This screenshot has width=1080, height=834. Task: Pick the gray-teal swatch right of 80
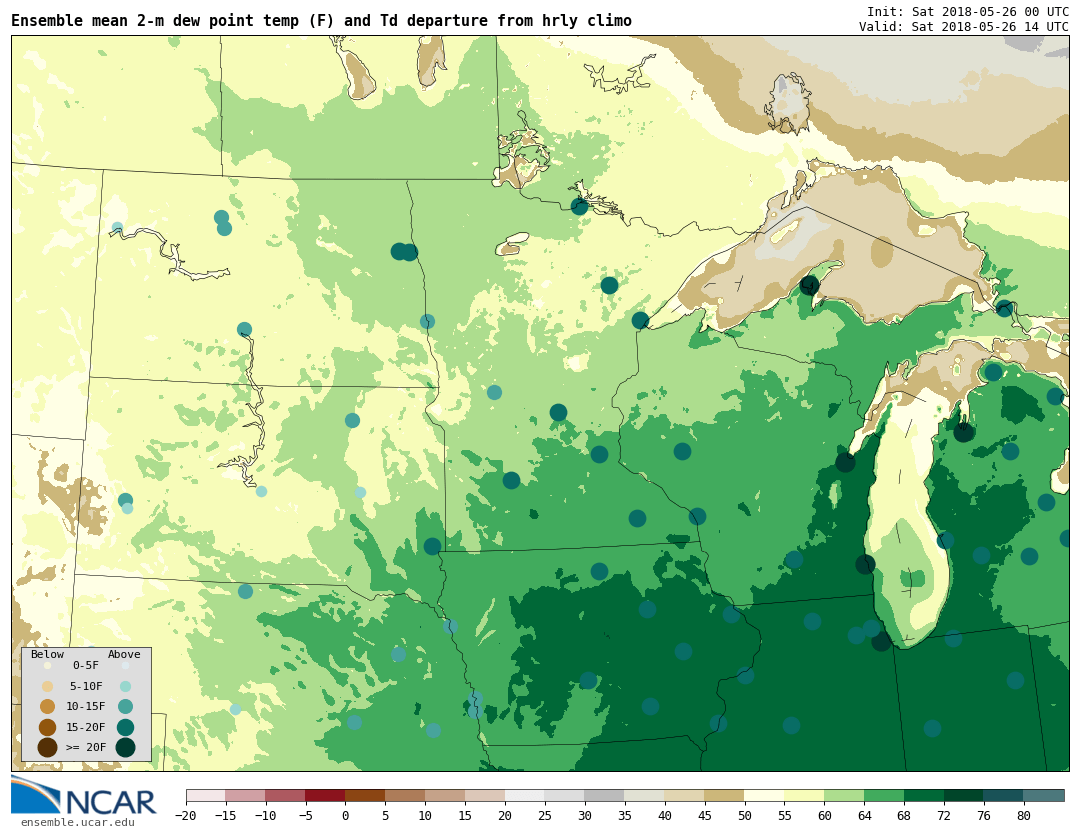pos(1044,796)
